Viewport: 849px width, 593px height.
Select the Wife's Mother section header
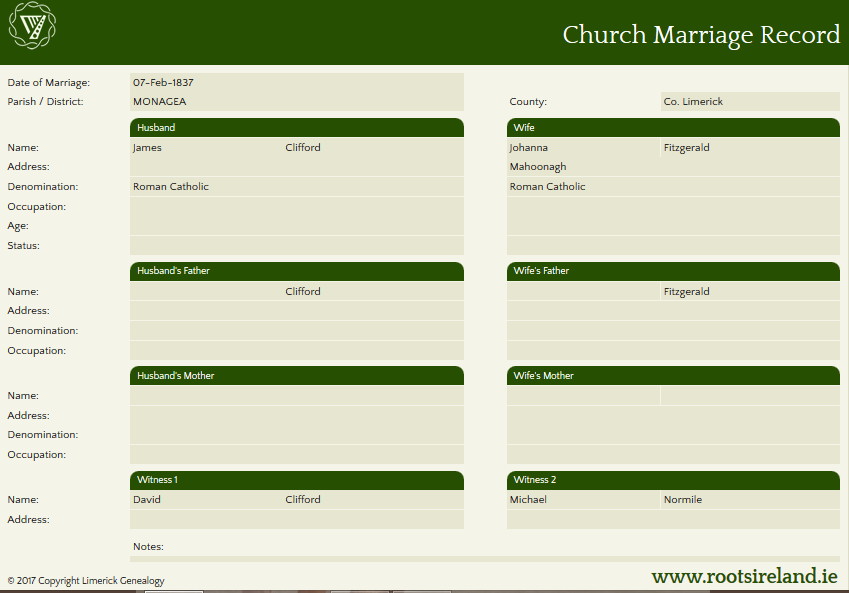[673, 376]
